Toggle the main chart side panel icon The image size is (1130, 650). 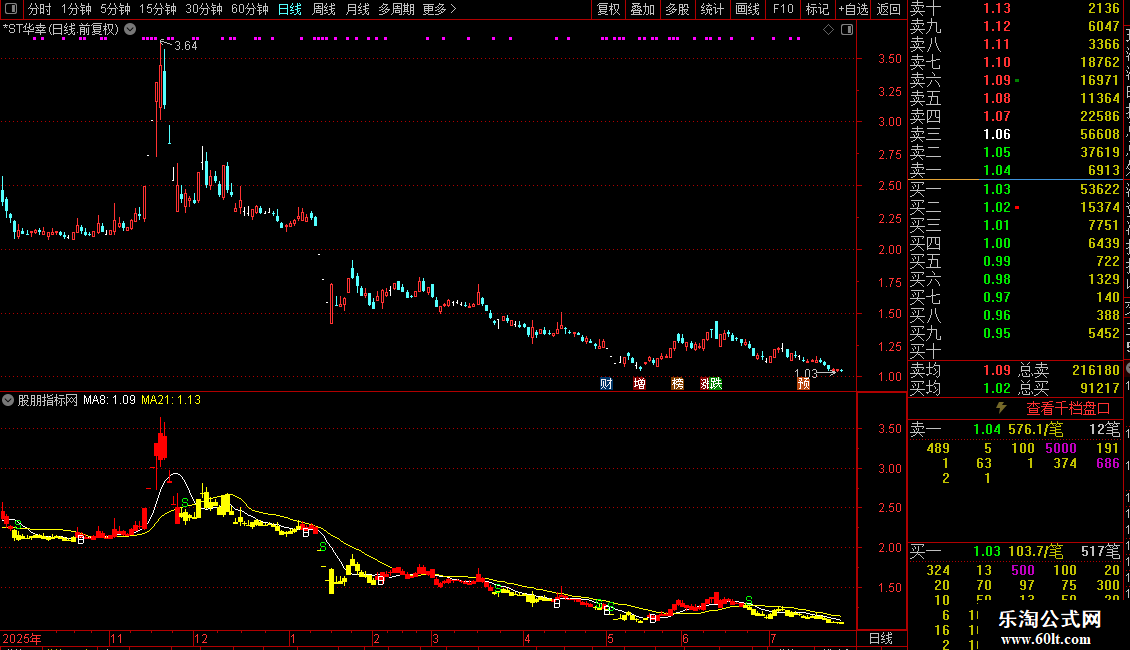pos(847,30)
